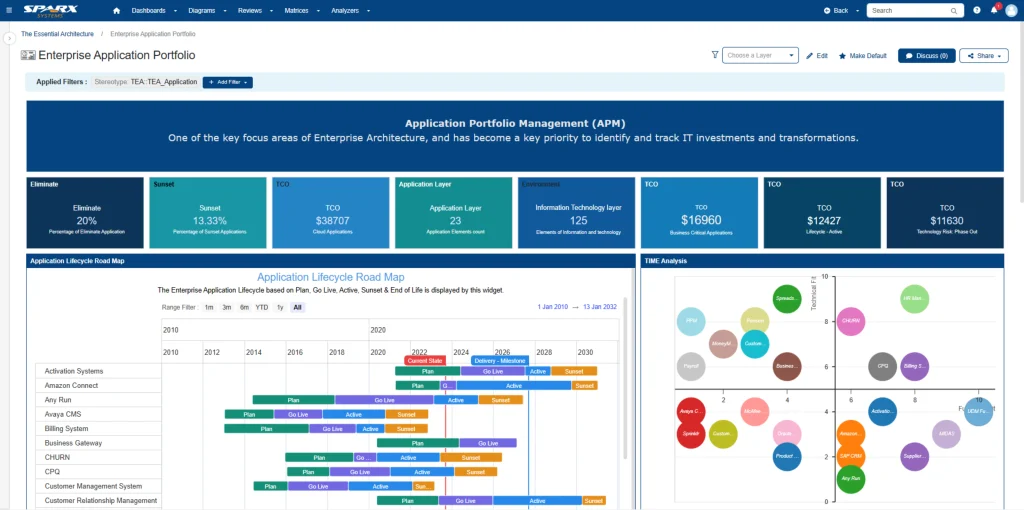Expand the Analyzers dropdown arrow

(368, 11)
